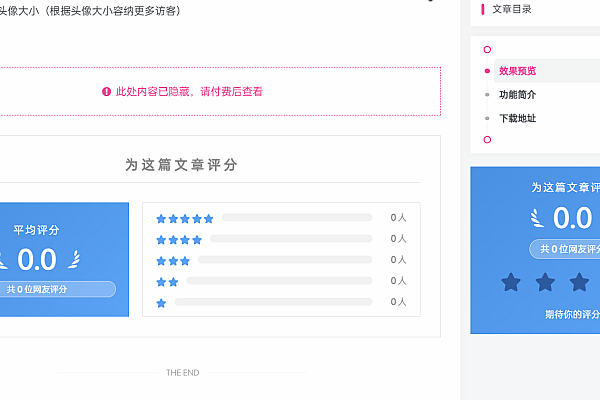Viewport: 600px width, 400px height.
Task: Rate two stars in sidebar widget
Action: (545, 282)
